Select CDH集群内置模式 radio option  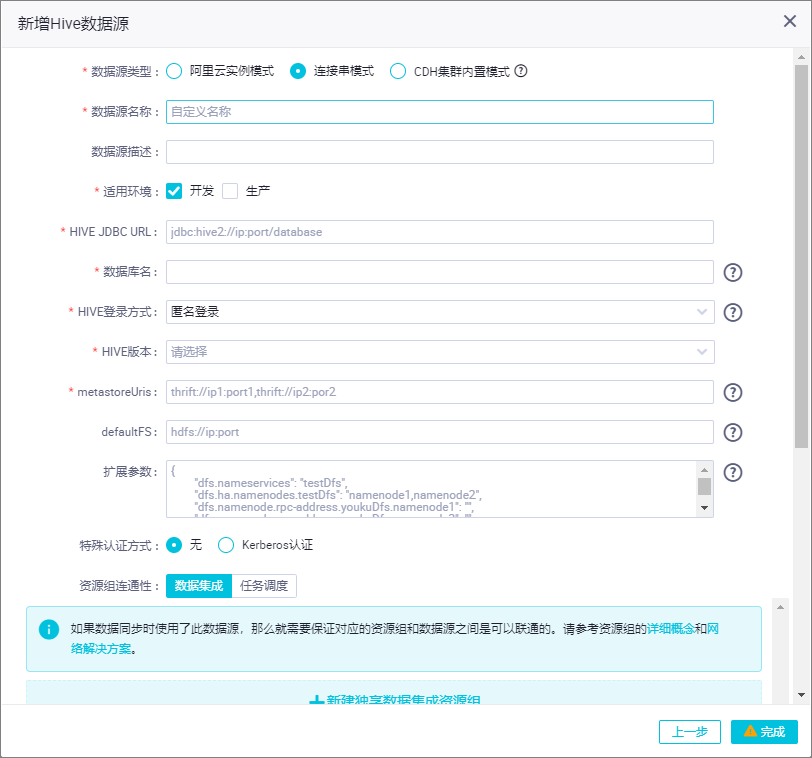(x=398, y=71)
